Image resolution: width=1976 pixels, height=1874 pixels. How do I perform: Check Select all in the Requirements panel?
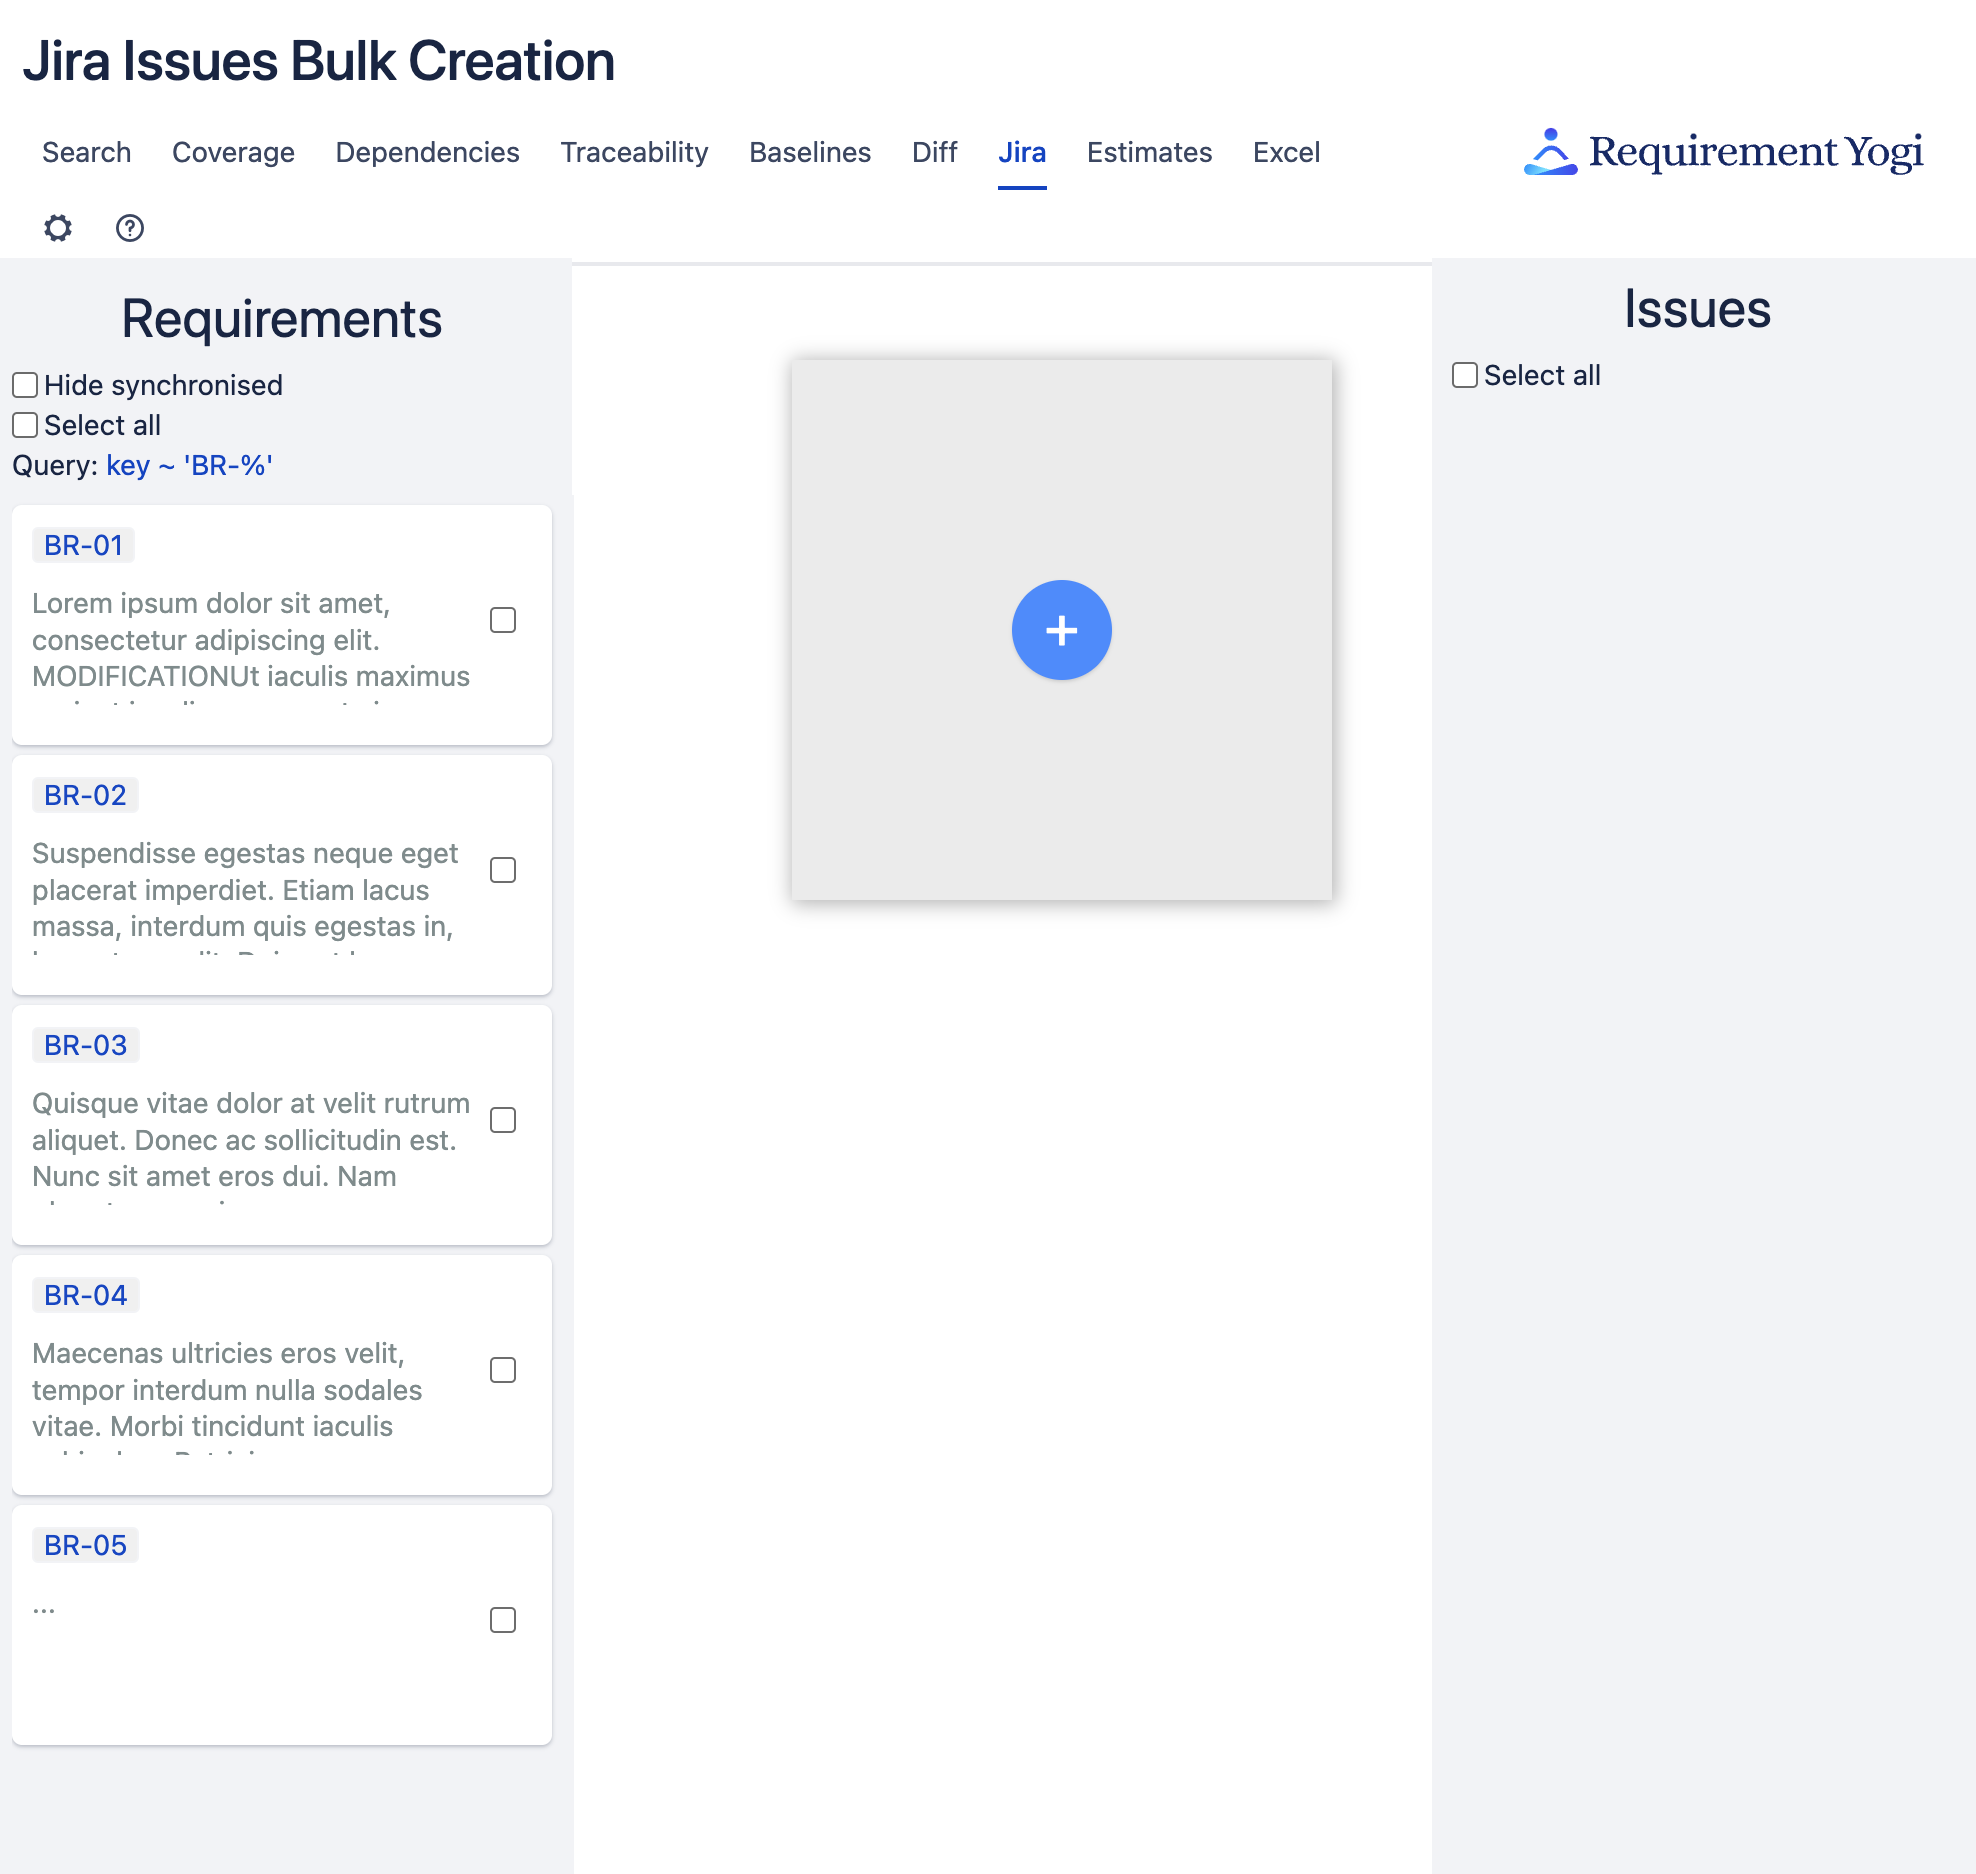point(25,425)
